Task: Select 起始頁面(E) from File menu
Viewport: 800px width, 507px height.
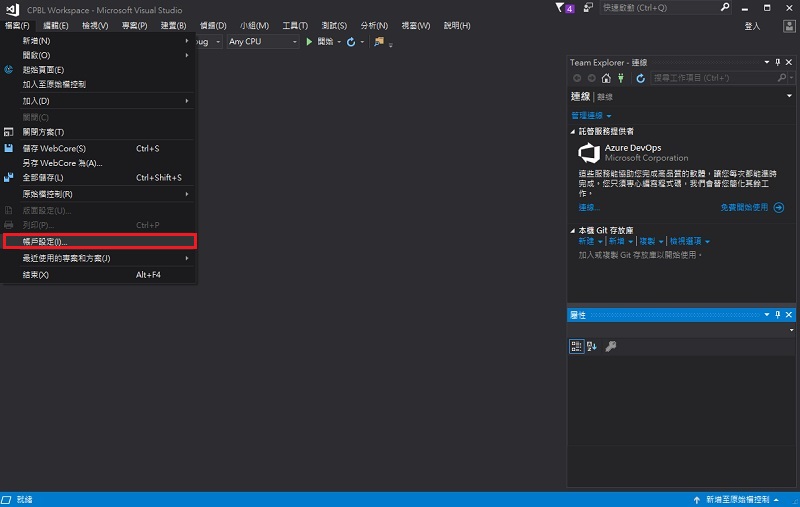Action: point(98,70)
